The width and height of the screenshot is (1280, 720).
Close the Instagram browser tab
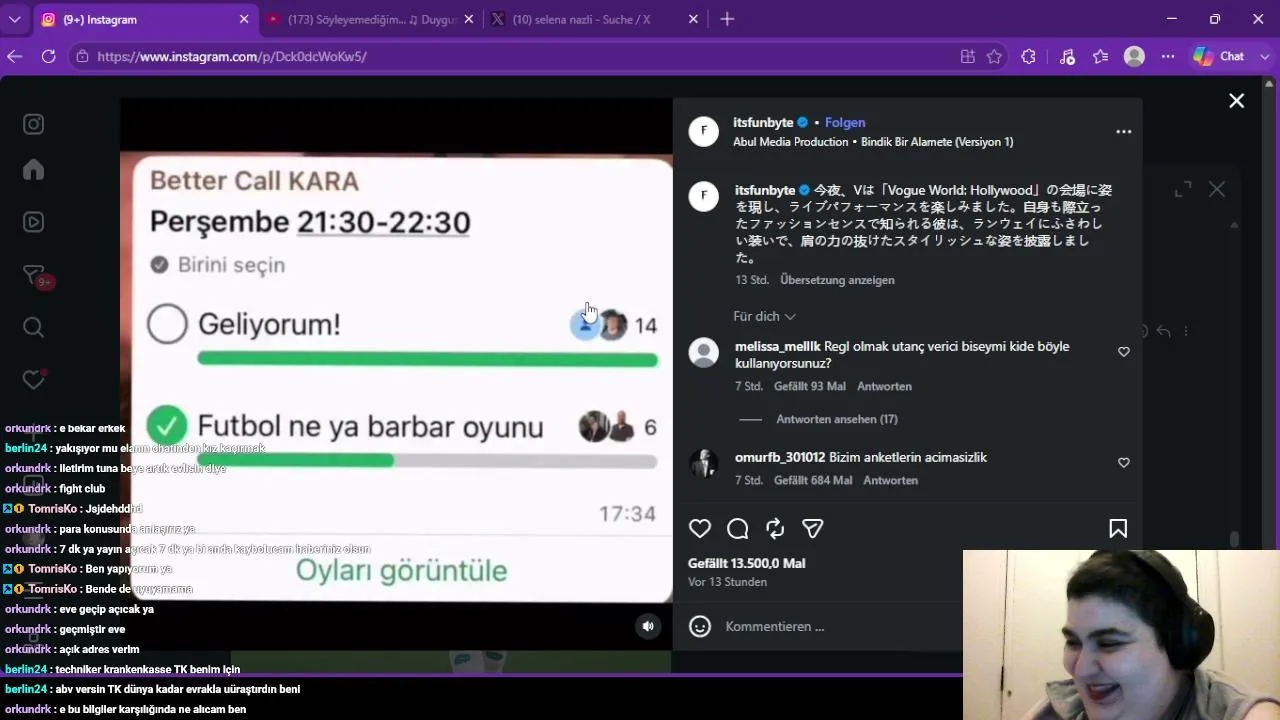[244, 19]
